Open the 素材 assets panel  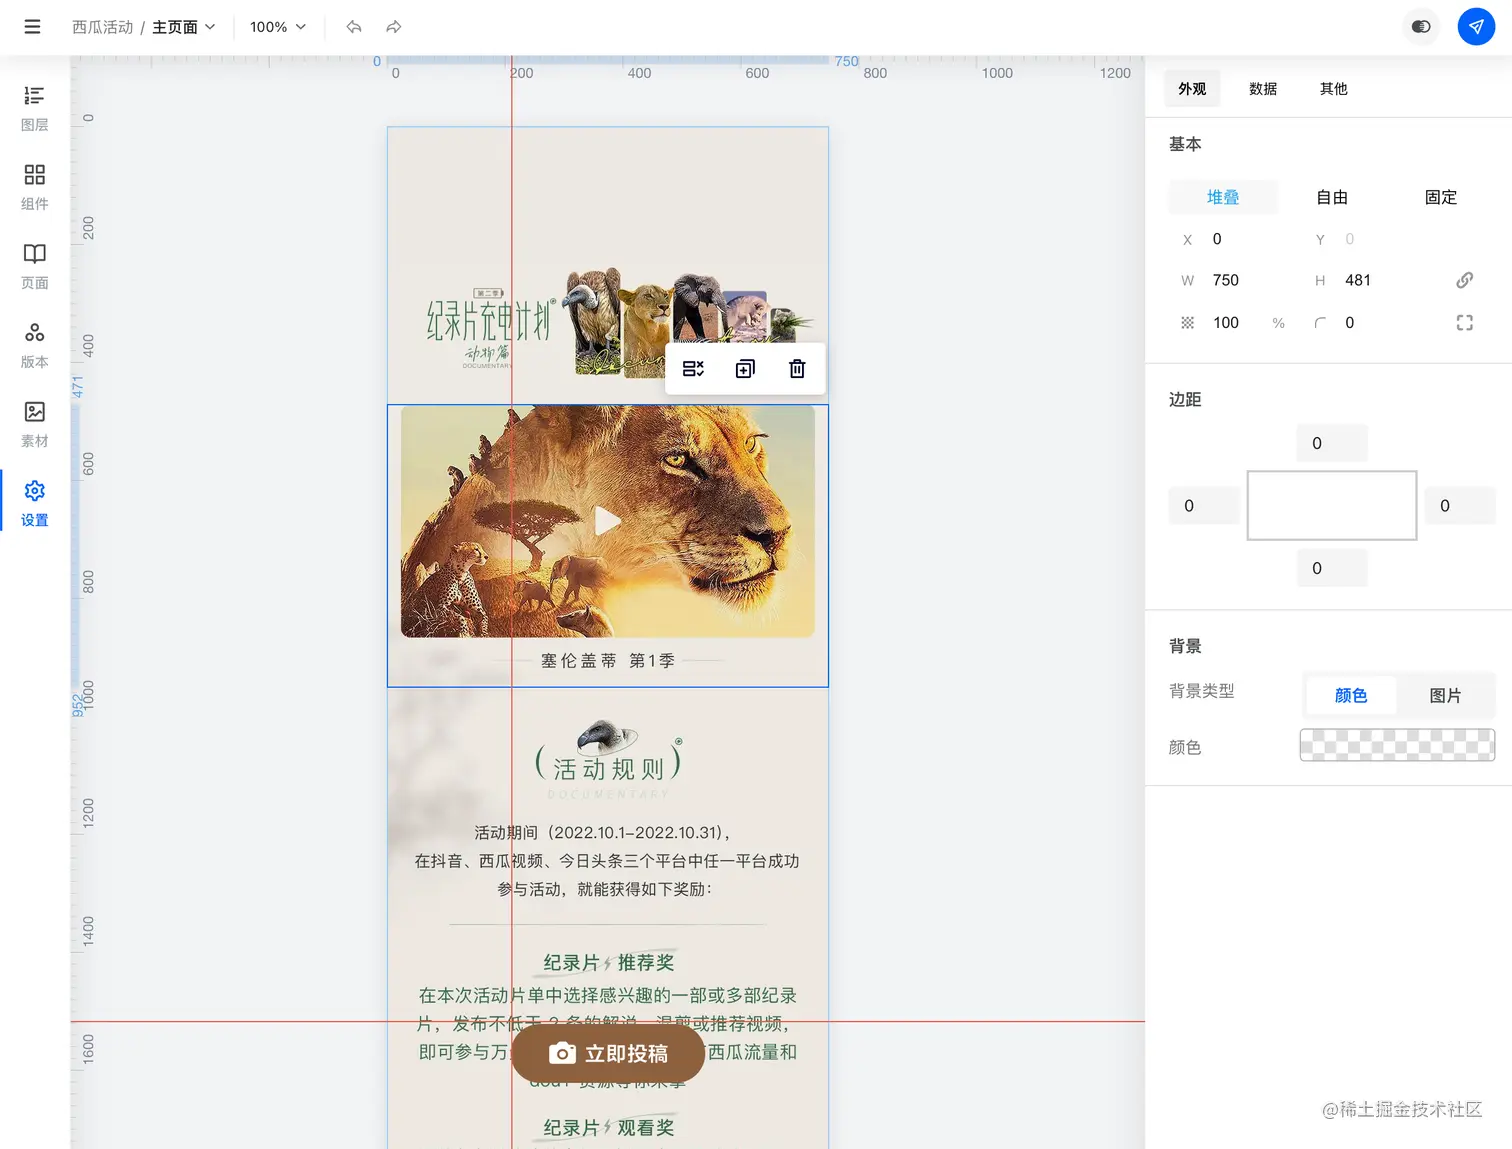(35, 425)
